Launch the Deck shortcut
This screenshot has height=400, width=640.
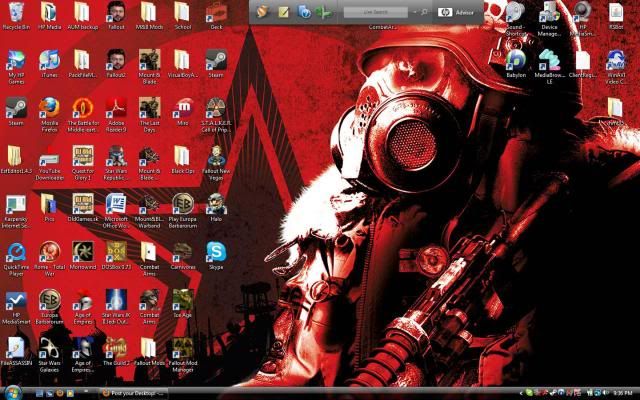(216, 16)
